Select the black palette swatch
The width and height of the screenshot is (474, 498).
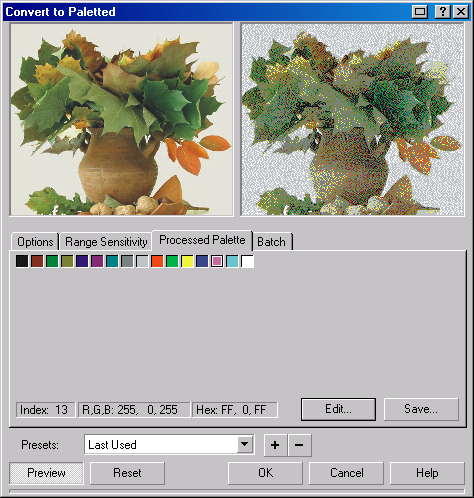click(x=22, y=261)
